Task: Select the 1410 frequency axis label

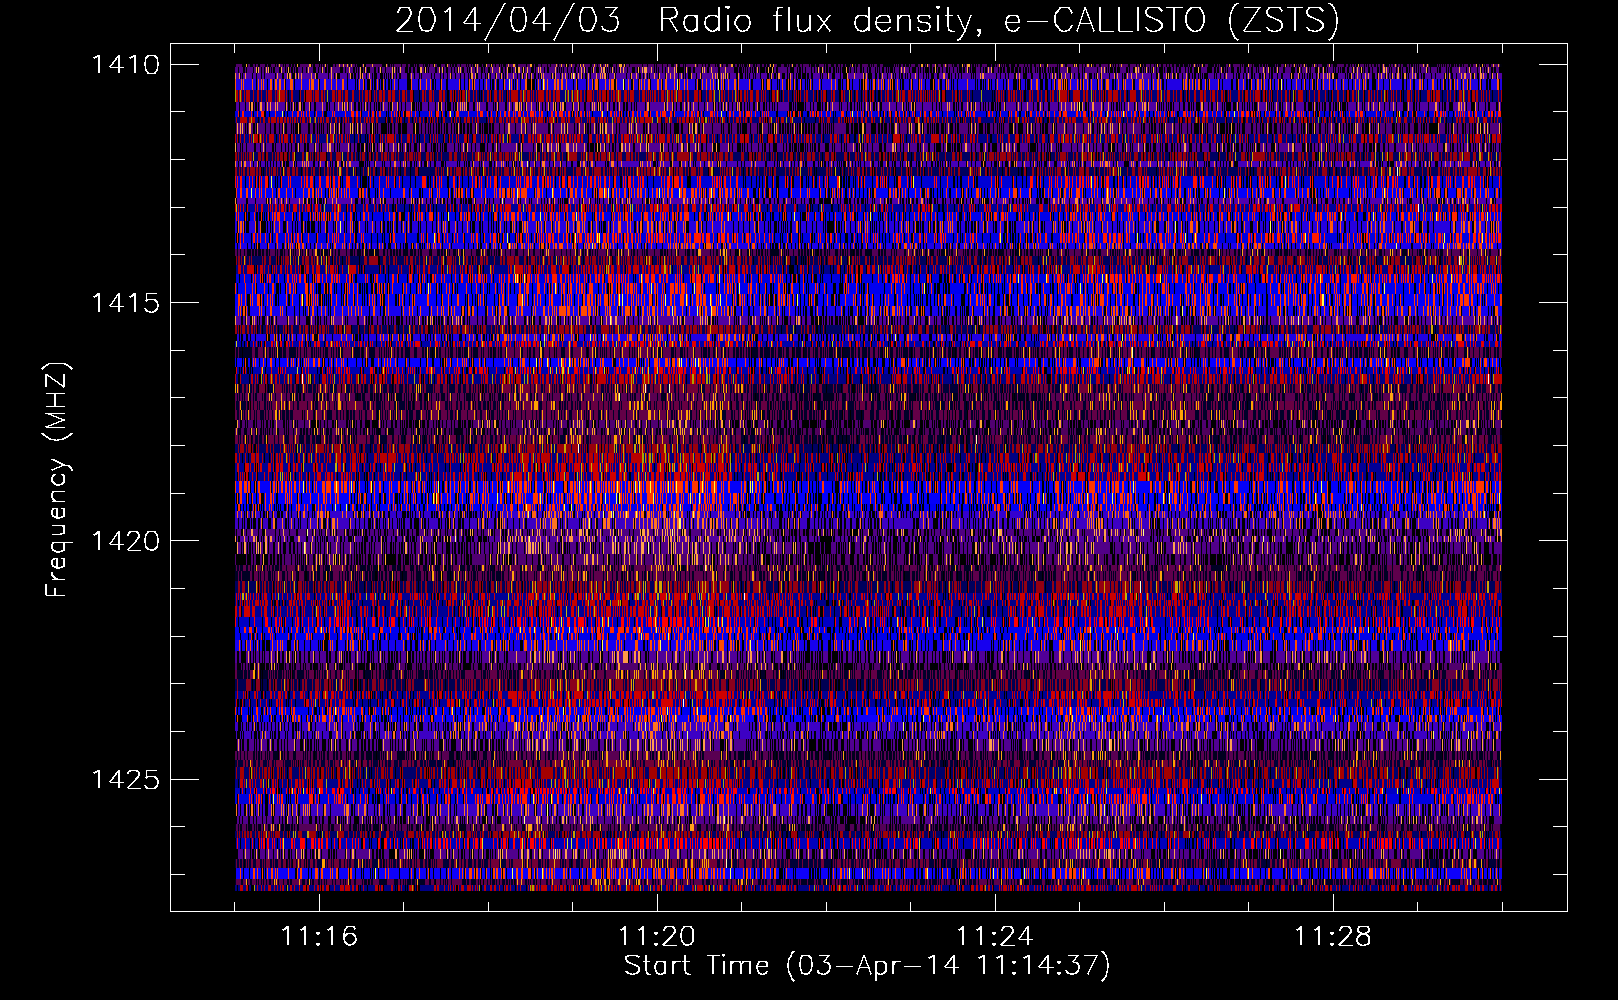Action: coord(125,65)
